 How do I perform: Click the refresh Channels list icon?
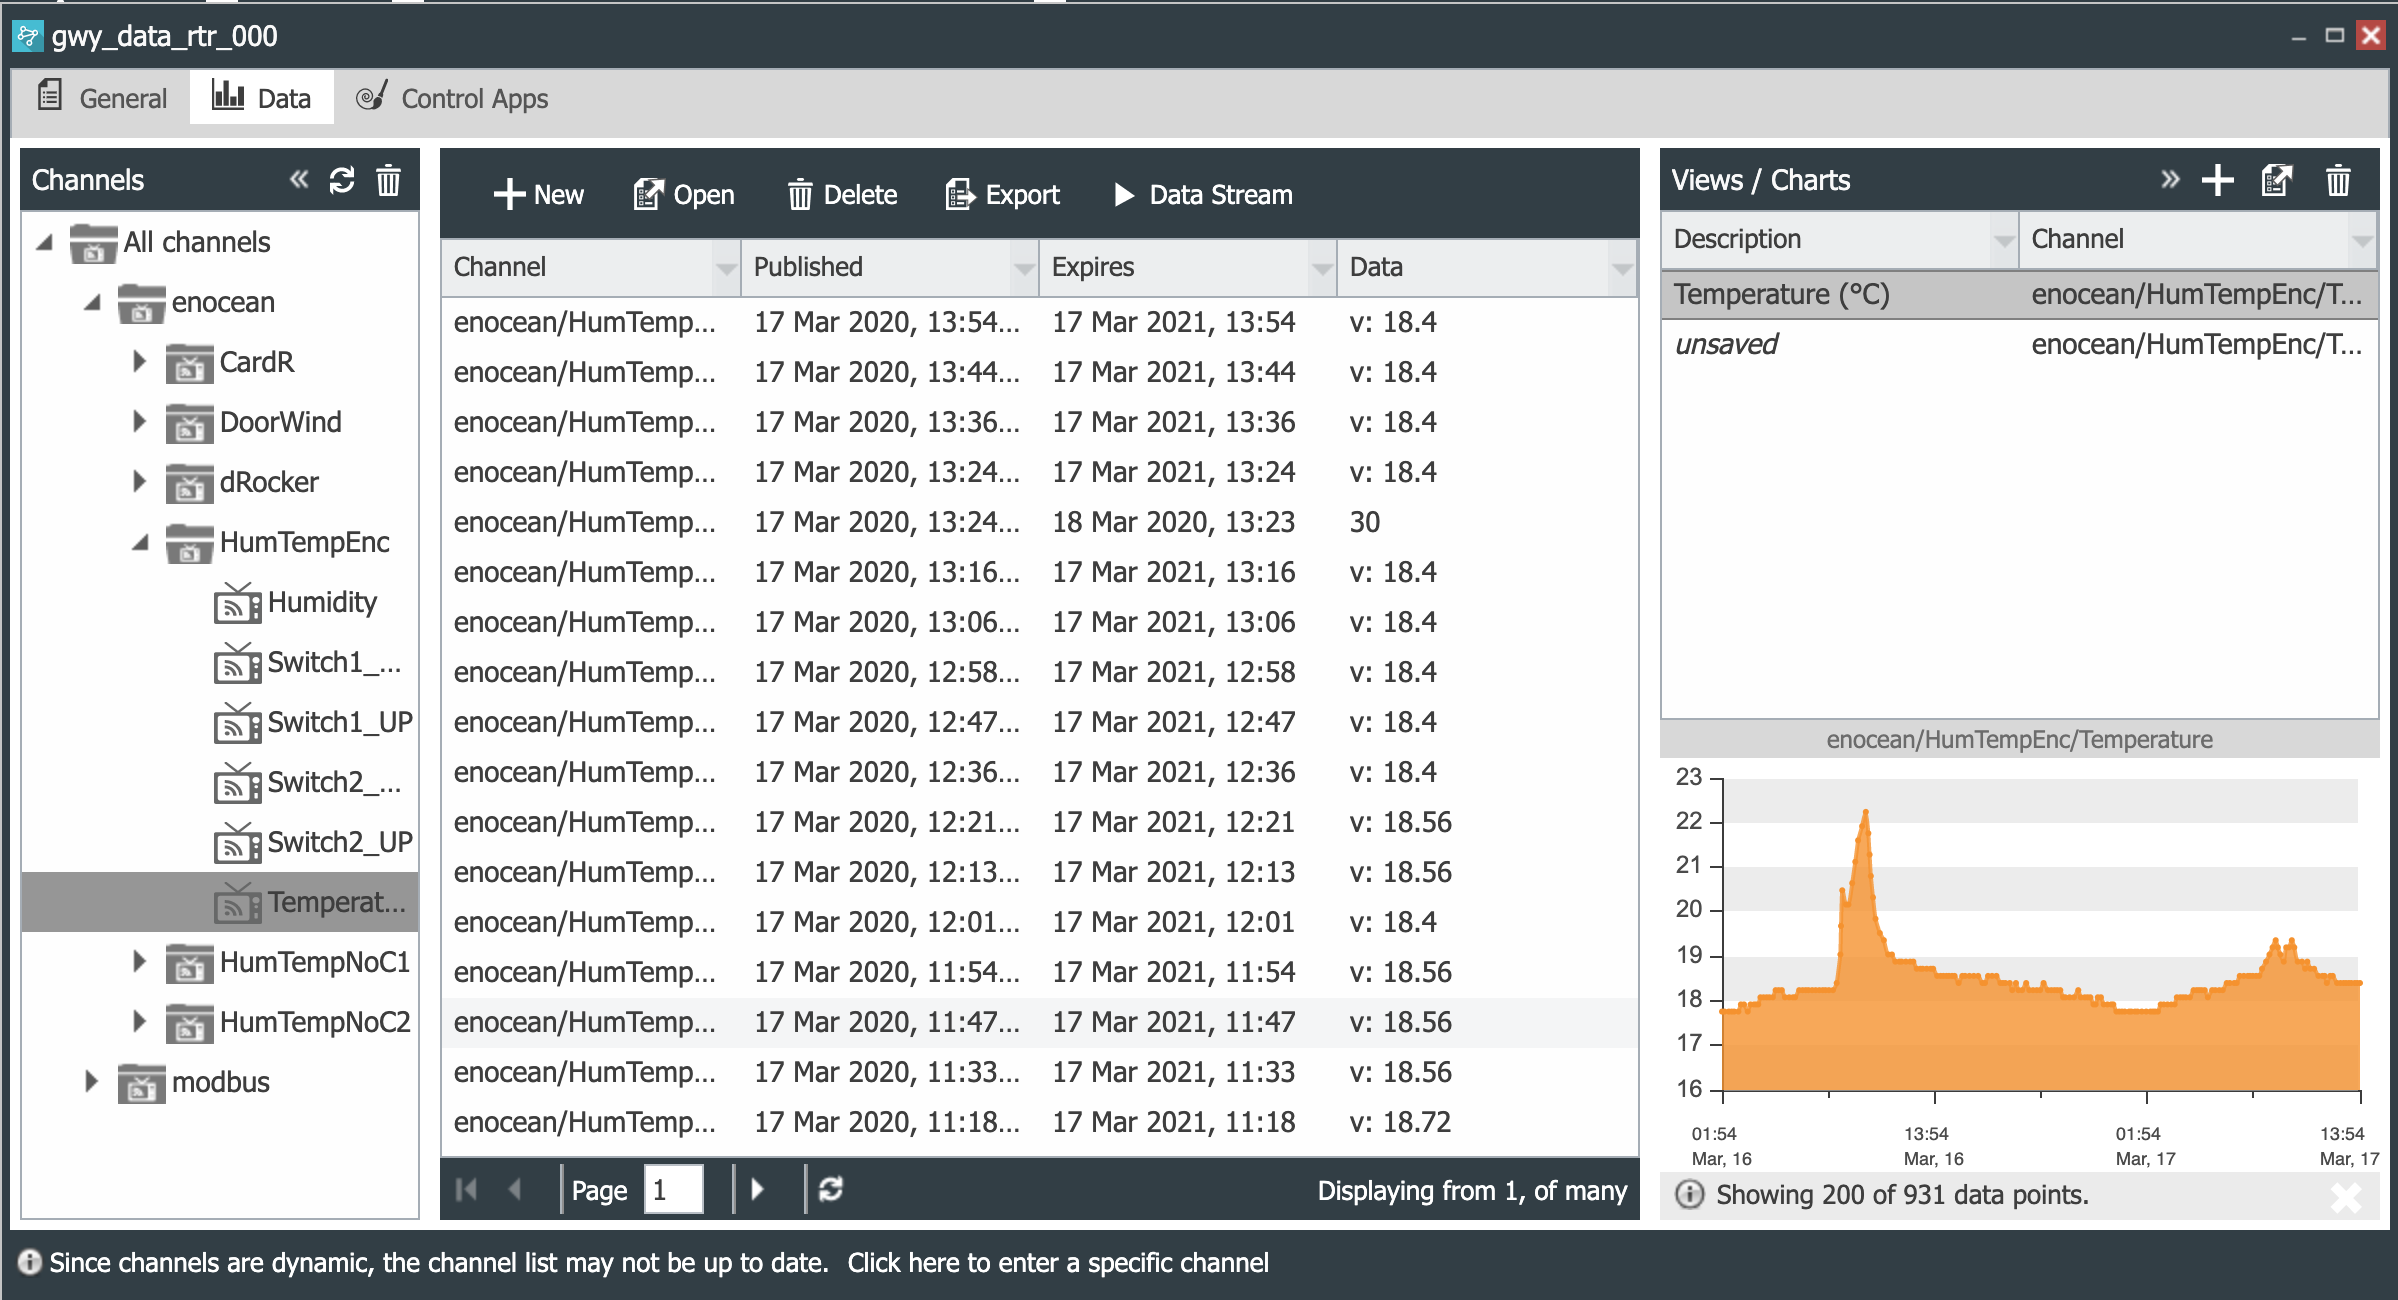343,178
